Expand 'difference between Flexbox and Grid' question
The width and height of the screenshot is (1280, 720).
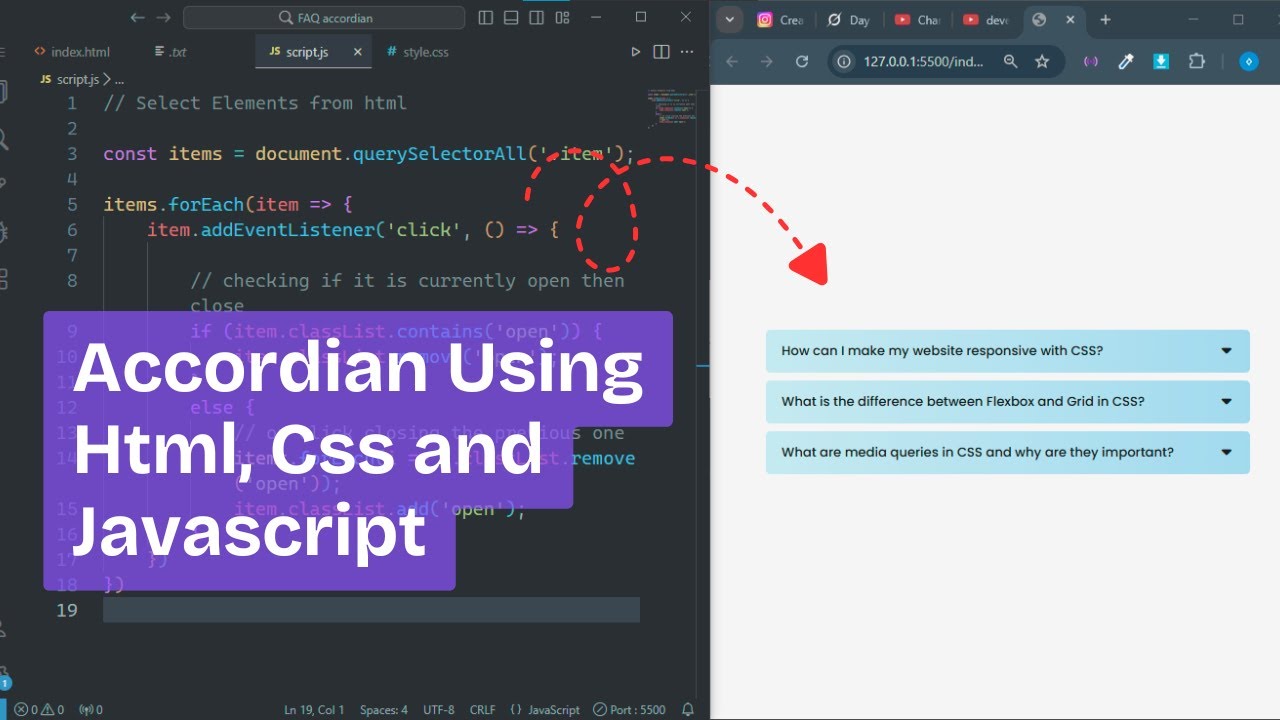pos(1008,401)
